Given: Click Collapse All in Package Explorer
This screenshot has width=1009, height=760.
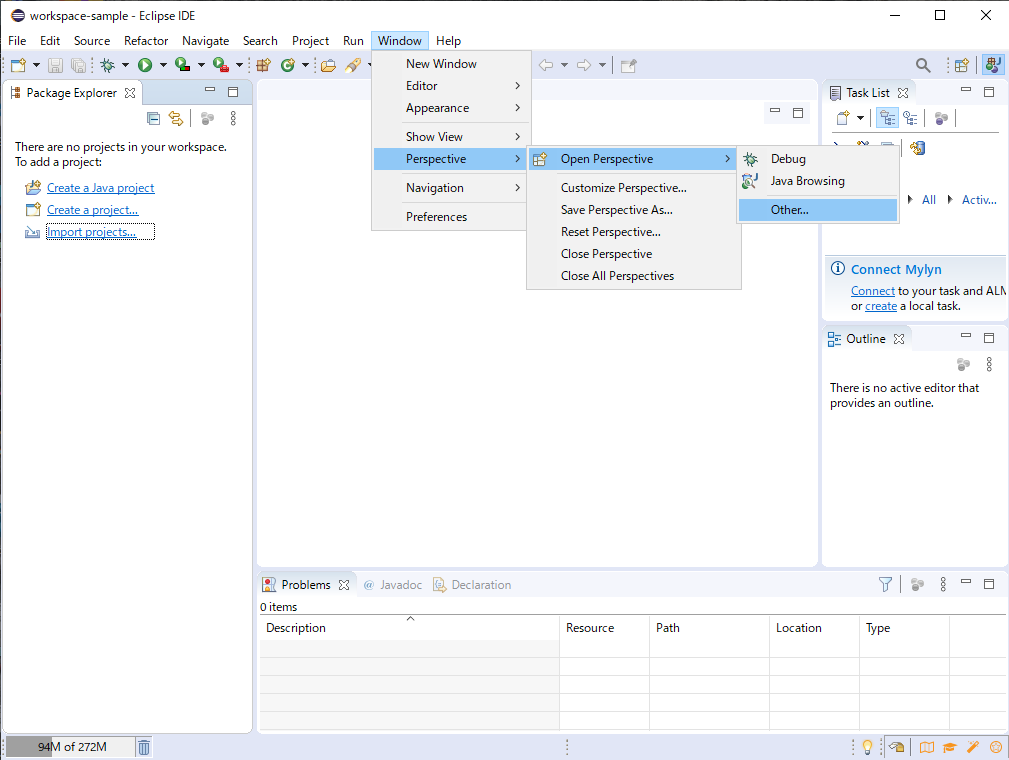Looking at the screenshot, I should coord(153,118).
